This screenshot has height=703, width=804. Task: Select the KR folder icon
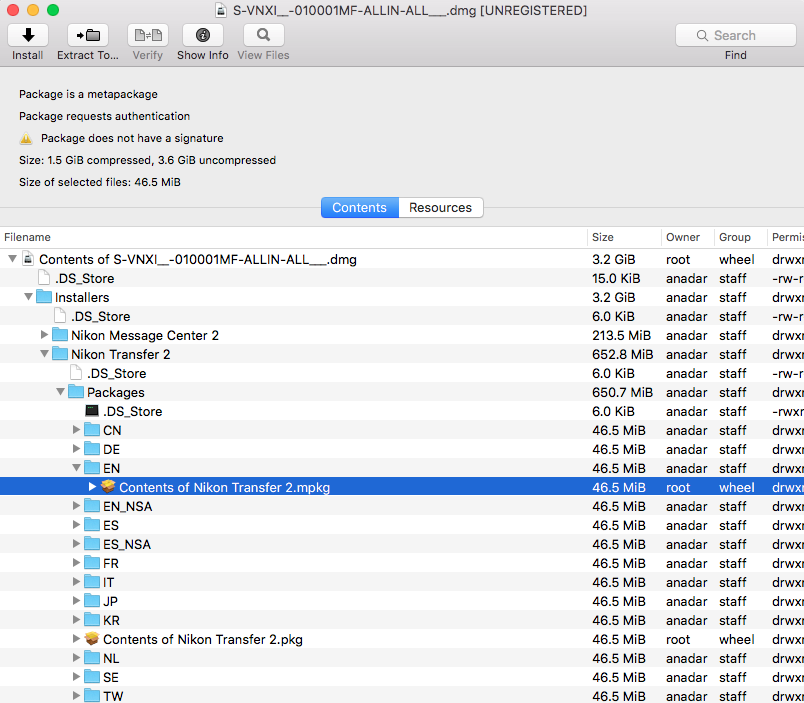point(92,619)
